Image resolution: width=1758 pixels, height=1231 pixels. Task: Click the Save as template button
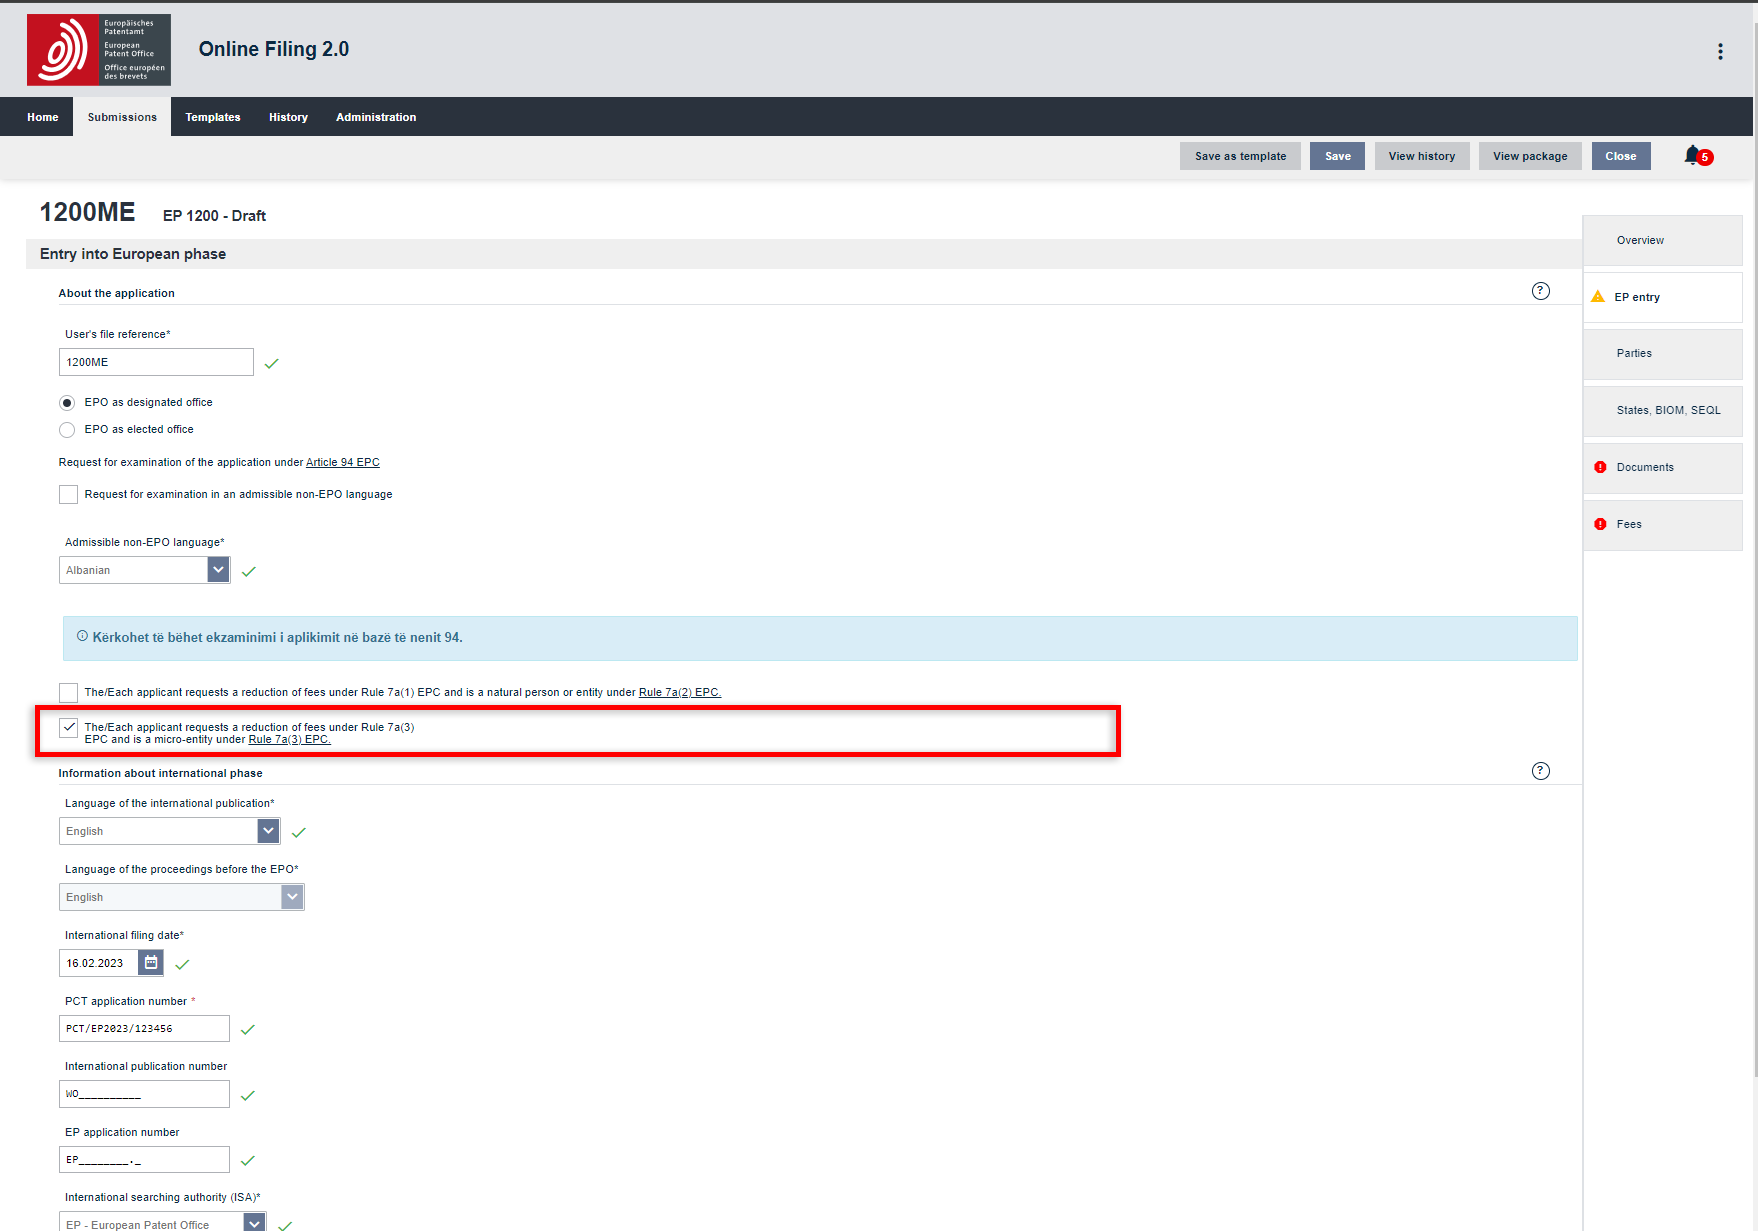tap(1240, 156)
